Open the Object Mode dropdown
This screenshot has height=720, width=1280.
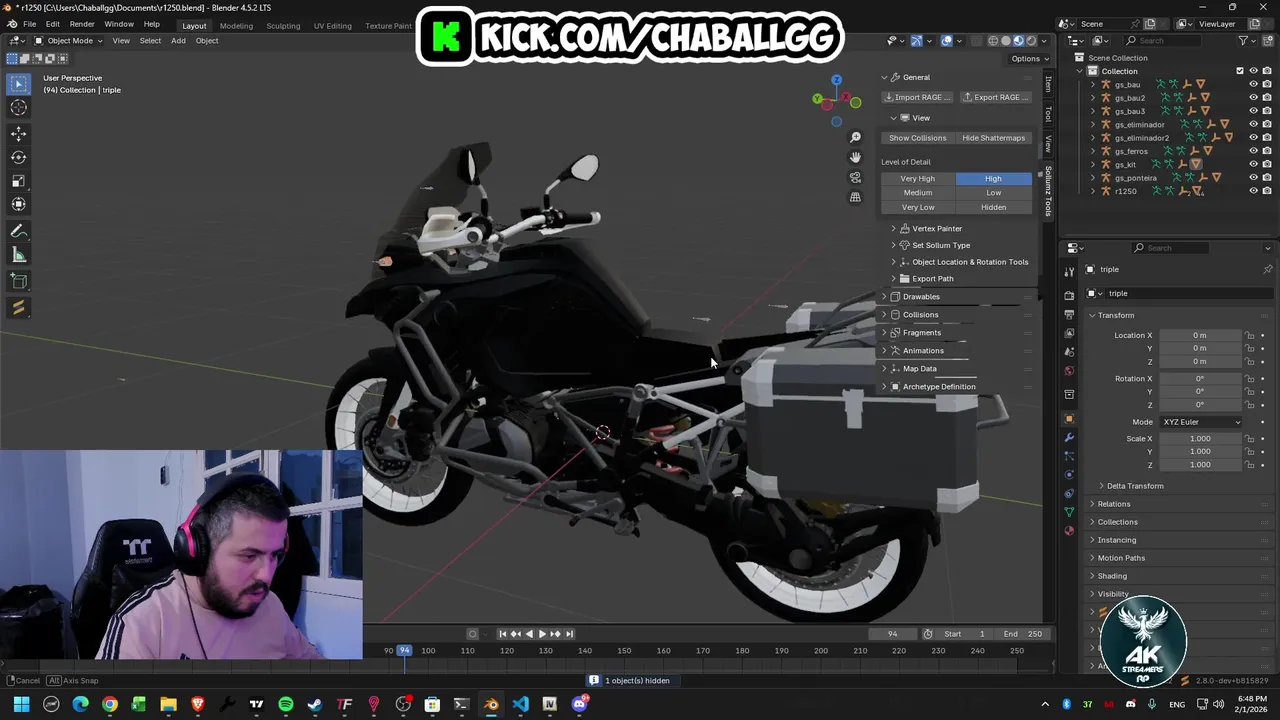pyautogui.click(x=70, y=41)
